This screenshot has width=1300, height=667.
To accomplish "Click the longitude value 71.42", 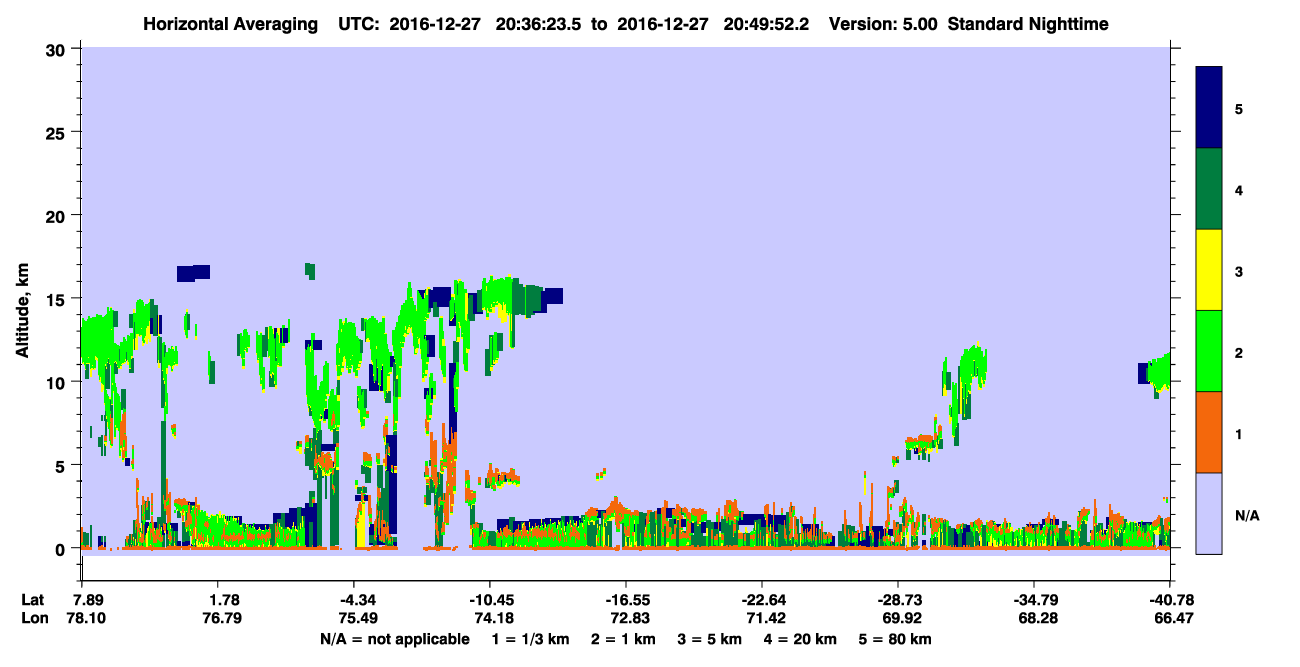I will tap(767, 619).
